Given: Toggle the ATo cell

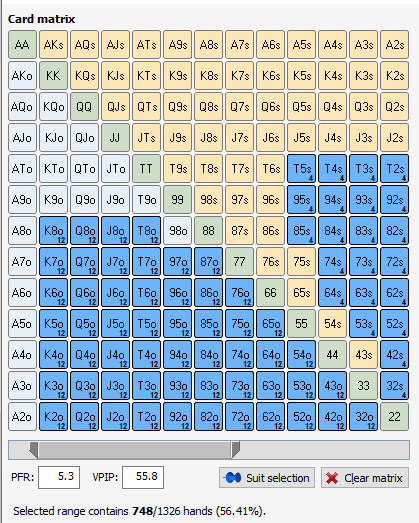Looking at the screenshot, I should (x=22, y=169).
